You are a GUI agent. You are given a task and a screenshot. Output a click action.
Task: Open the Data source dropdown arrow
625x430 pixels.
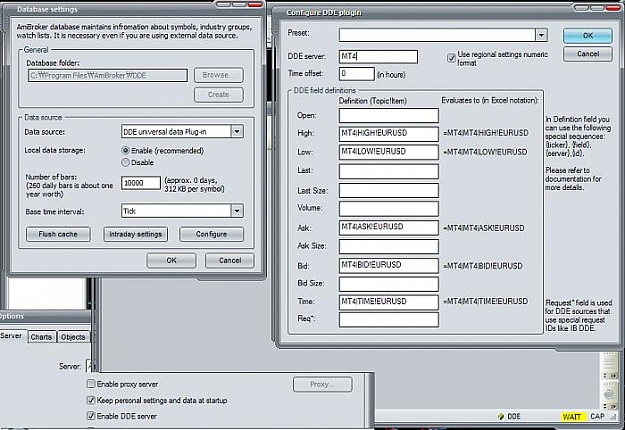click(x=237, y=132)
